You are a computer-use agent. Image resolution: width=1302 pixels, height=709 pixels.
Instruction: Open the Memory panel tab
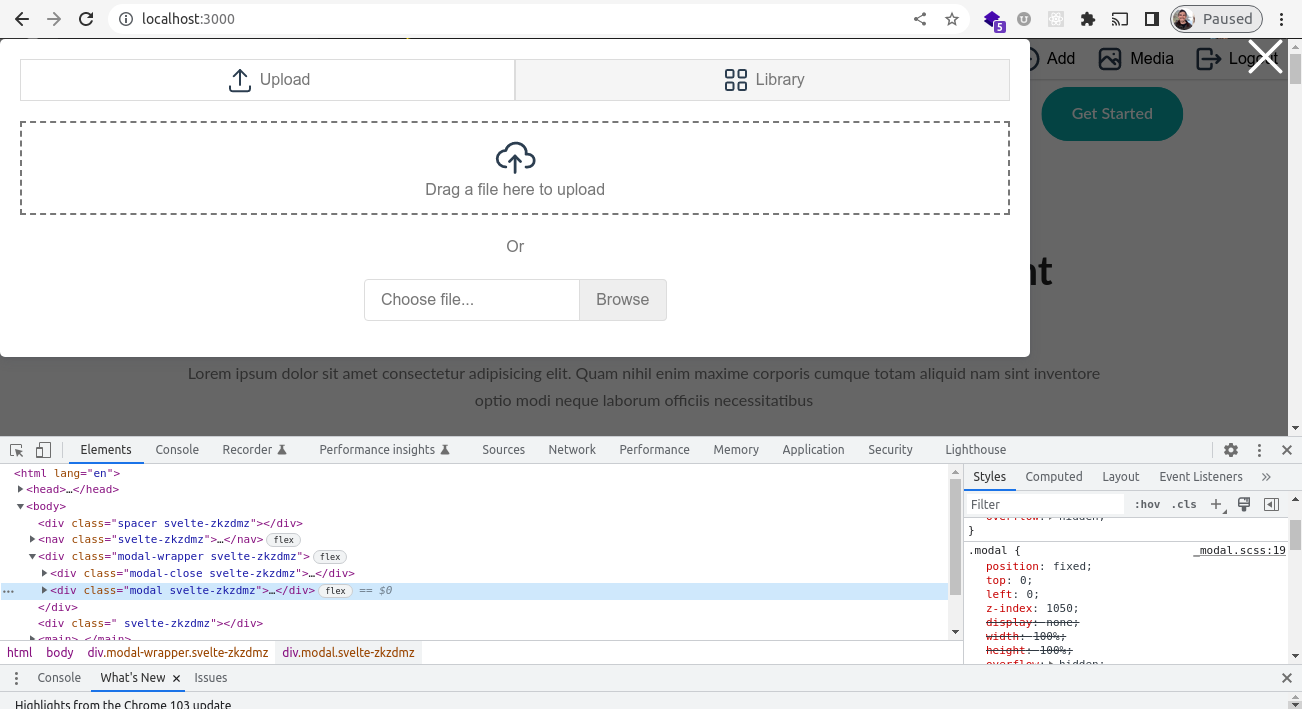pos(736,450)
